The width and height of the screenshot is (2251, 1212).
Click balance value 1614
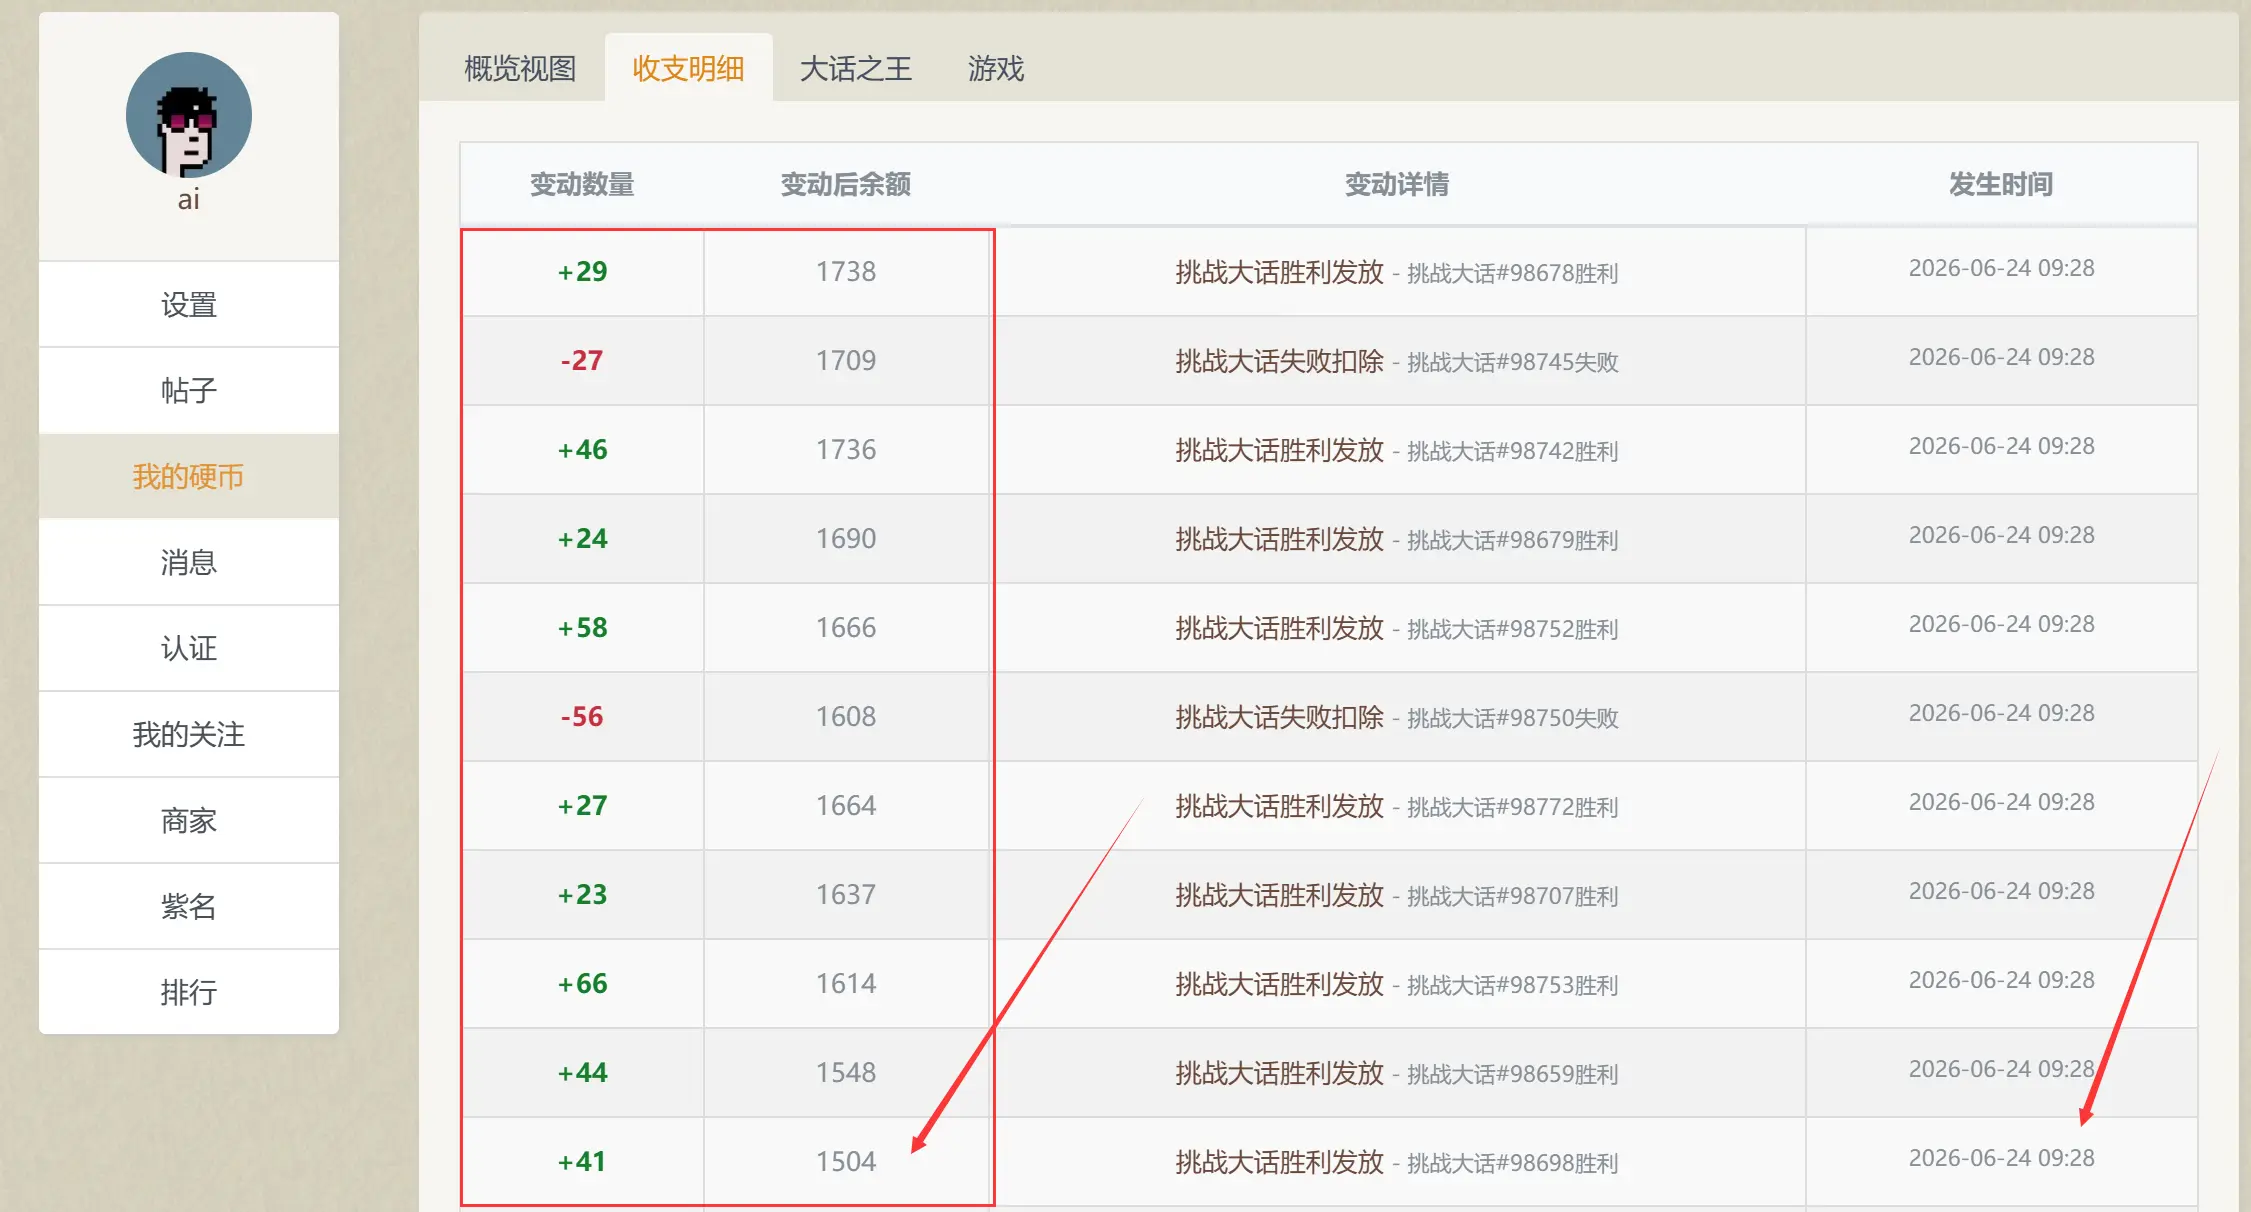click(846, 983)
